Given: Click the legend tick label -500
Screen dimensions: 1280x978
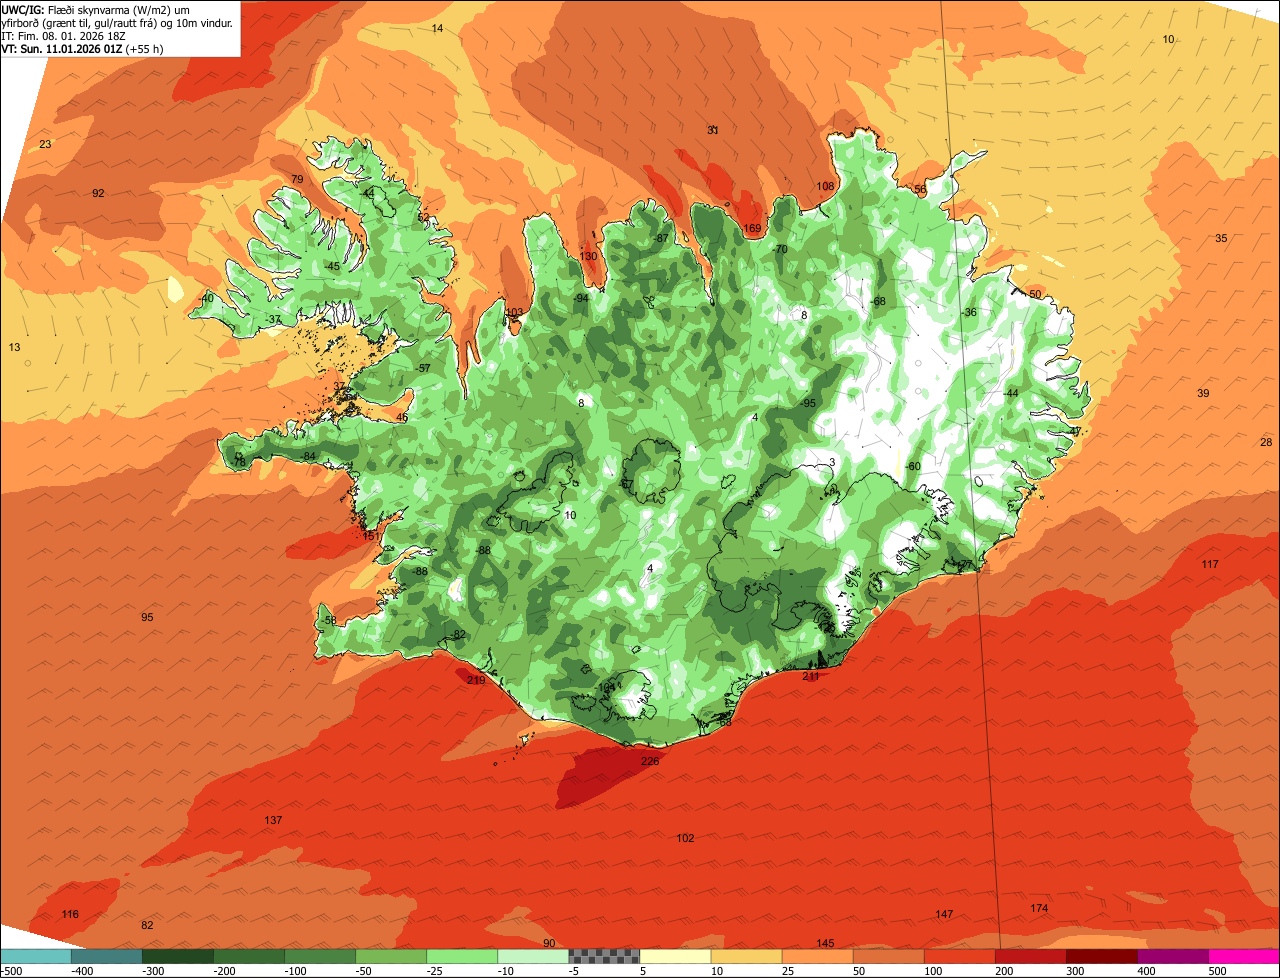Looking at the screenshot, I should pos(13,971).
